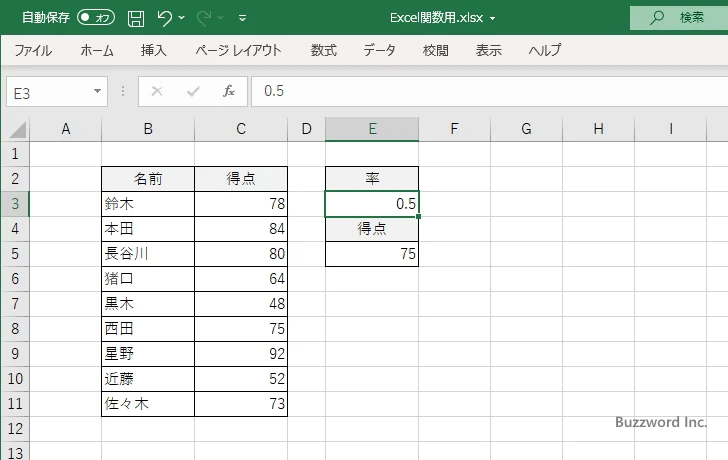Open the Excel関数用.xlsx file name dropdown
This screenshot has height=460, width=728.
pos(493,19)
